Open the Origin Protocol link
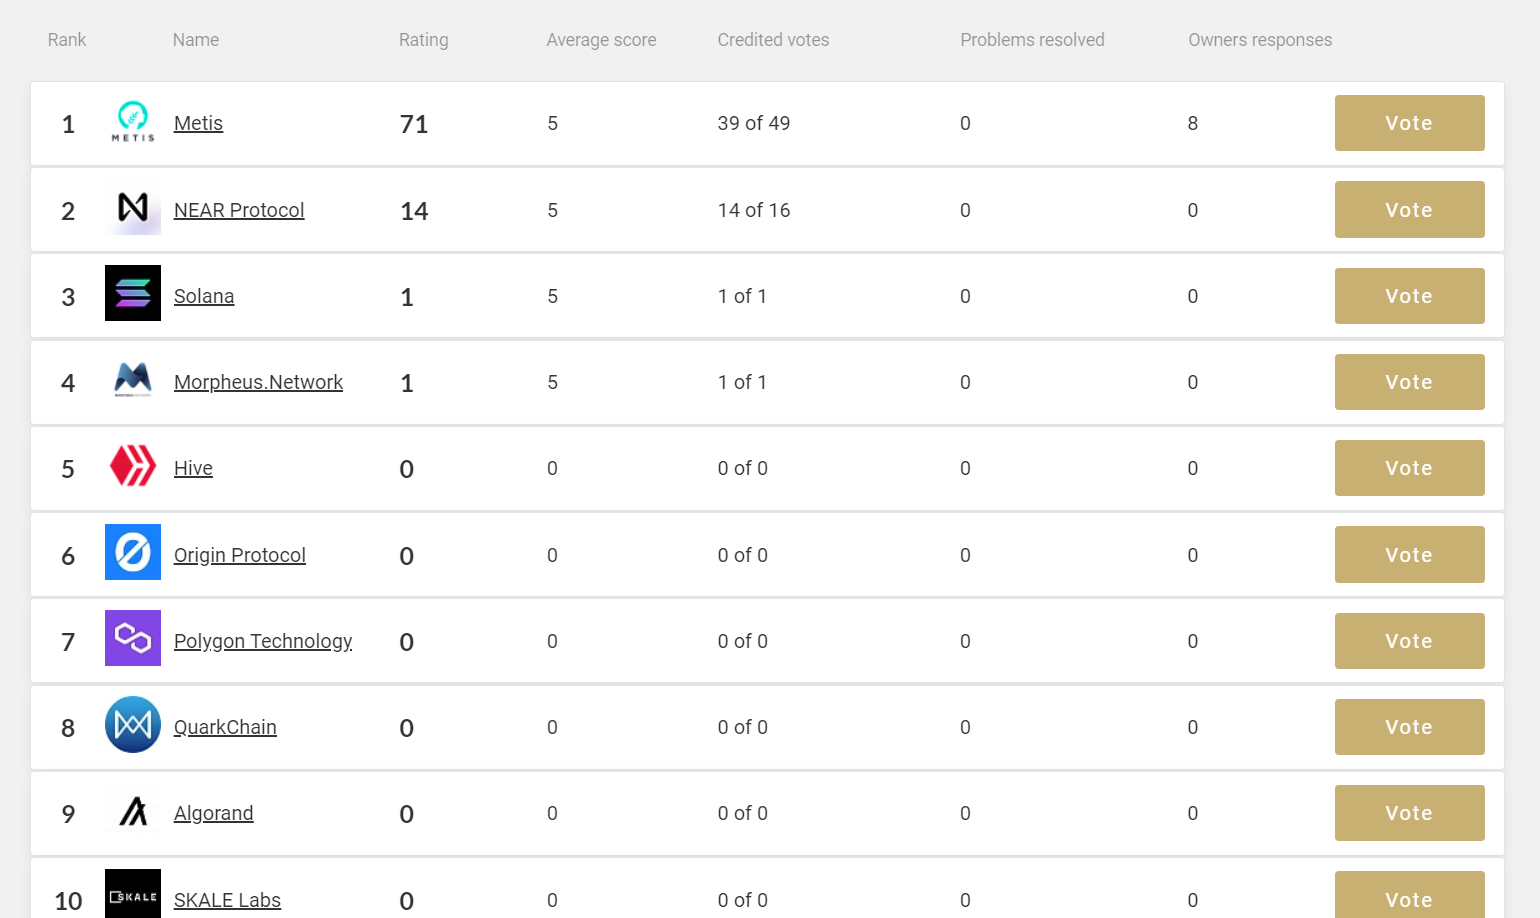The image size is (1540, 918). pyautogui.click(x=240, y=555)
